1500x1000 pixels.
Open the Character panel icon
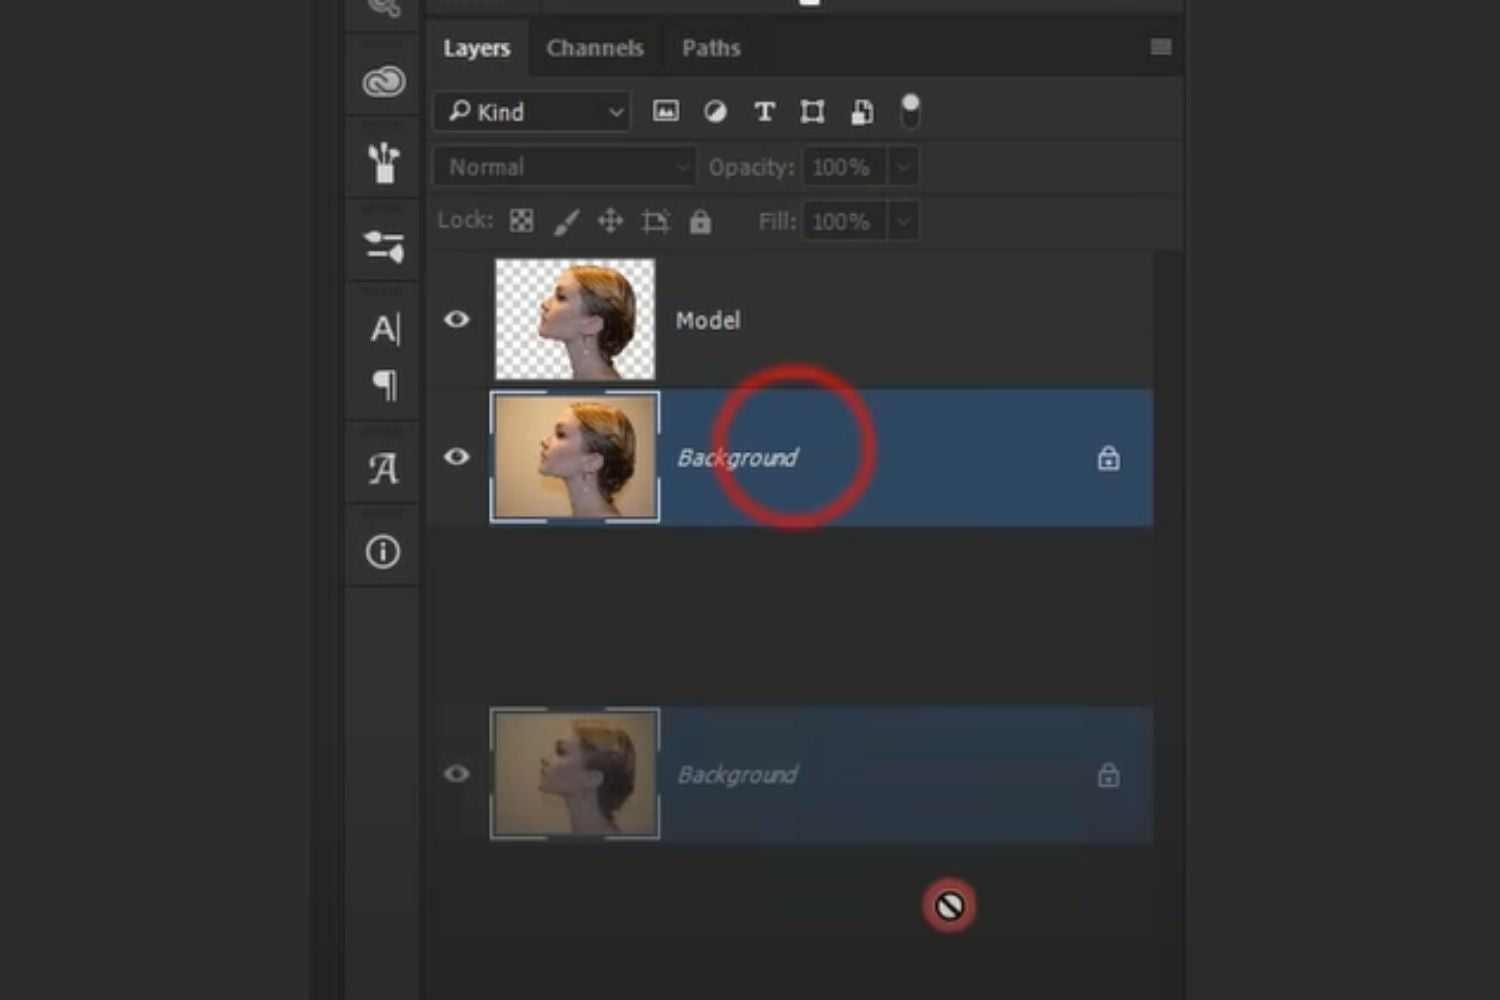(384, 328)
